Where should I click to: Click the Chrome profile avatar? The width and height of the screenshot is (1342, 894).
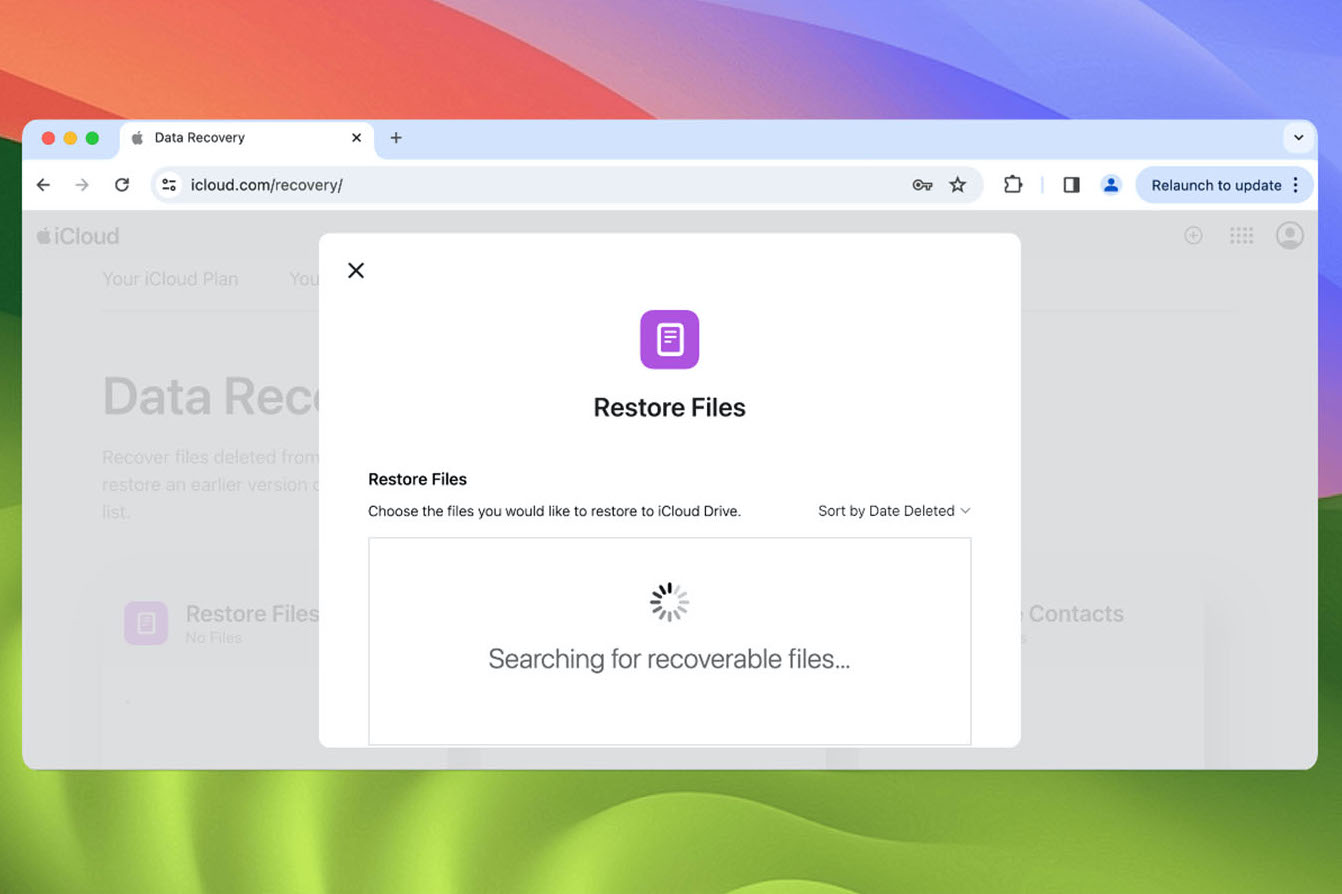[x=1112, y=184]
